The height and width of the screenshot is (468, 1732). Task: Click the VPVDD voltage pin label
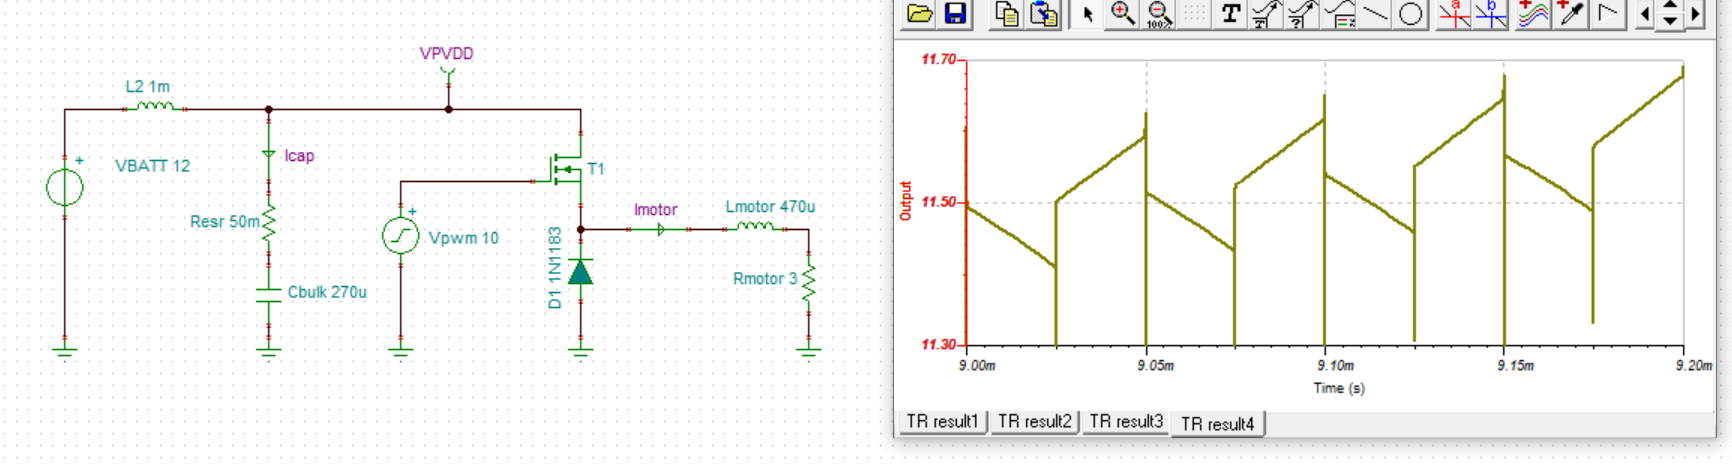point(446,54)
